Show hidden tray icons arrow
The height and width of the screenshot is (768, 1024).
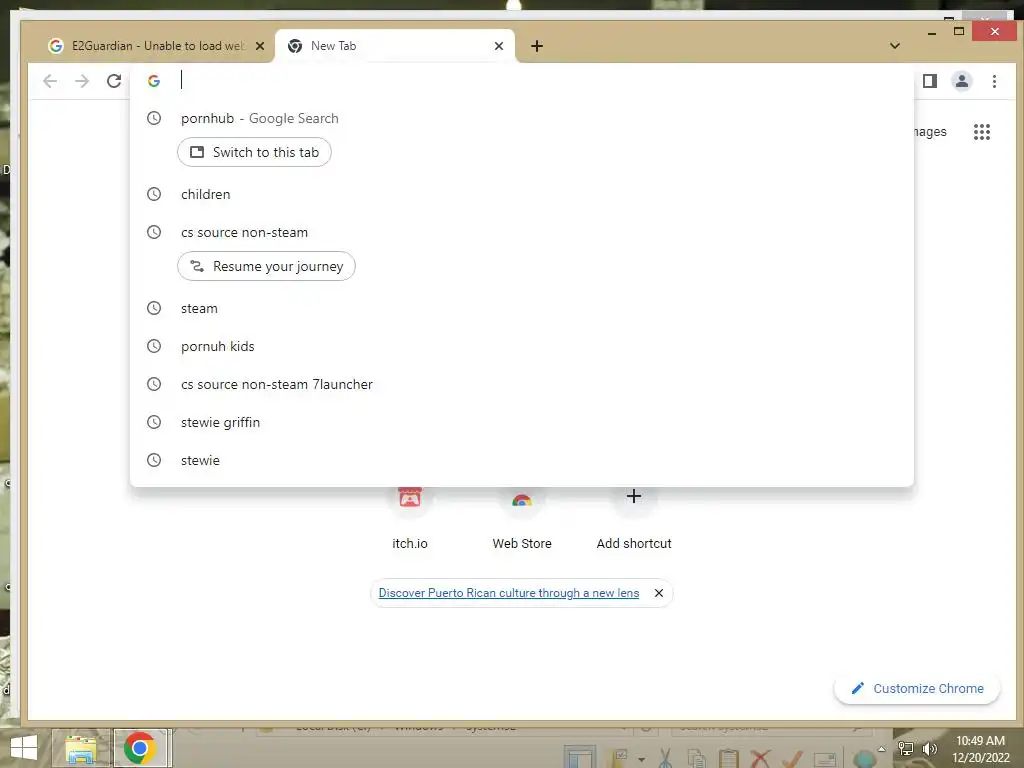882,749
